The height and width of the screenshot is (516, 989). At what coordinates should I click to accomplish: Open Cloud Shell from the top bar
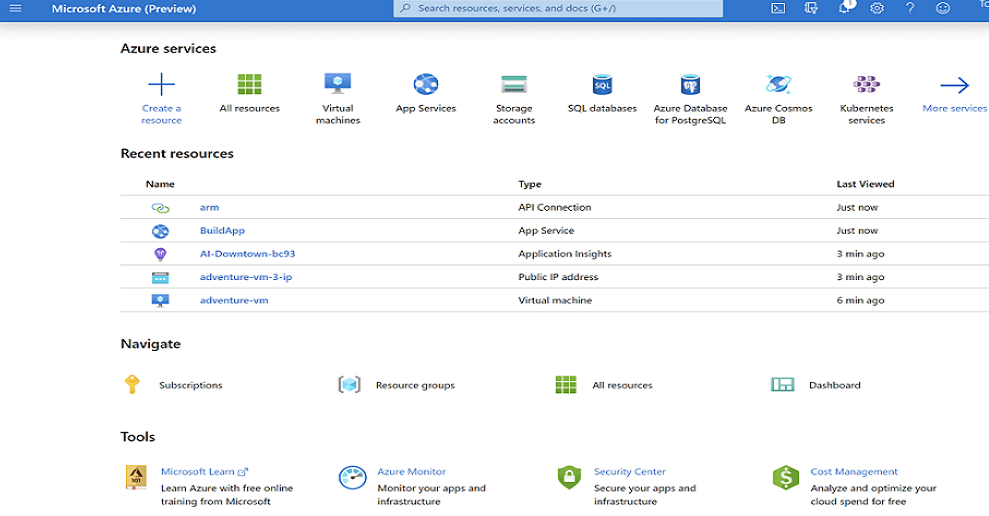coord(778,8)
